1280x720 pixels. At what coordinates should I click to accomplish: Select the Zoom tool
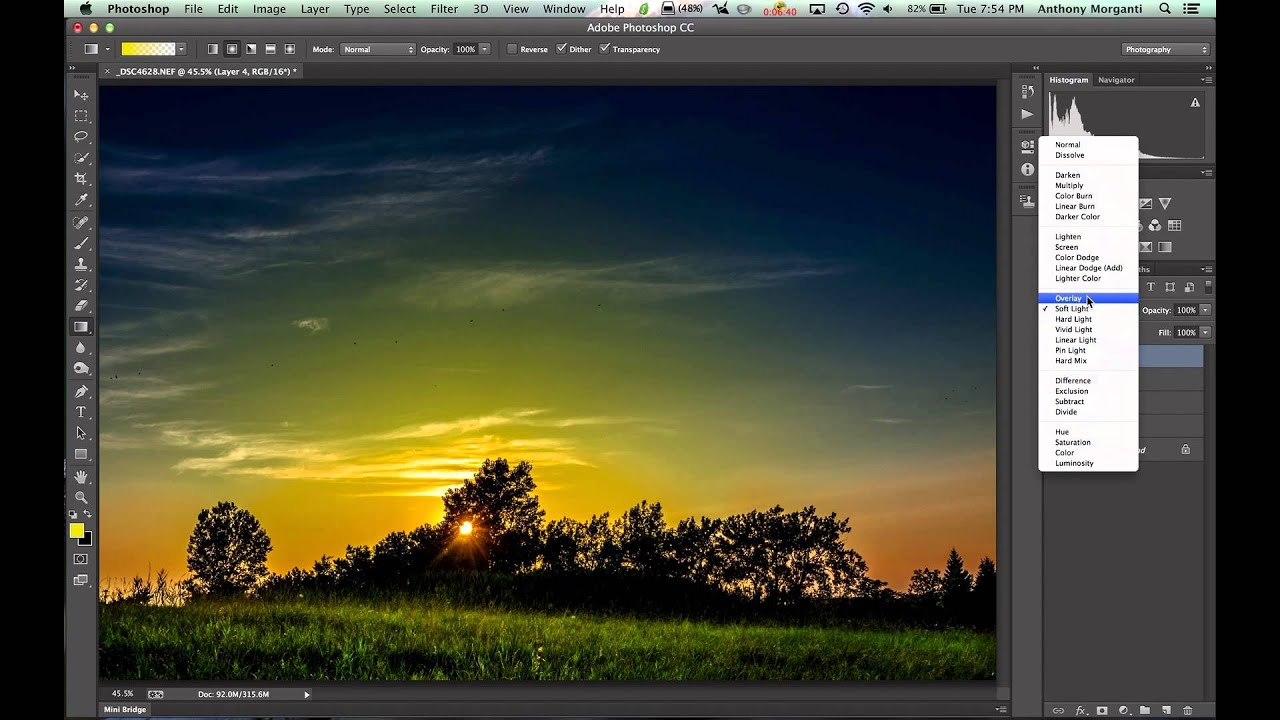[x=81, y=497]
